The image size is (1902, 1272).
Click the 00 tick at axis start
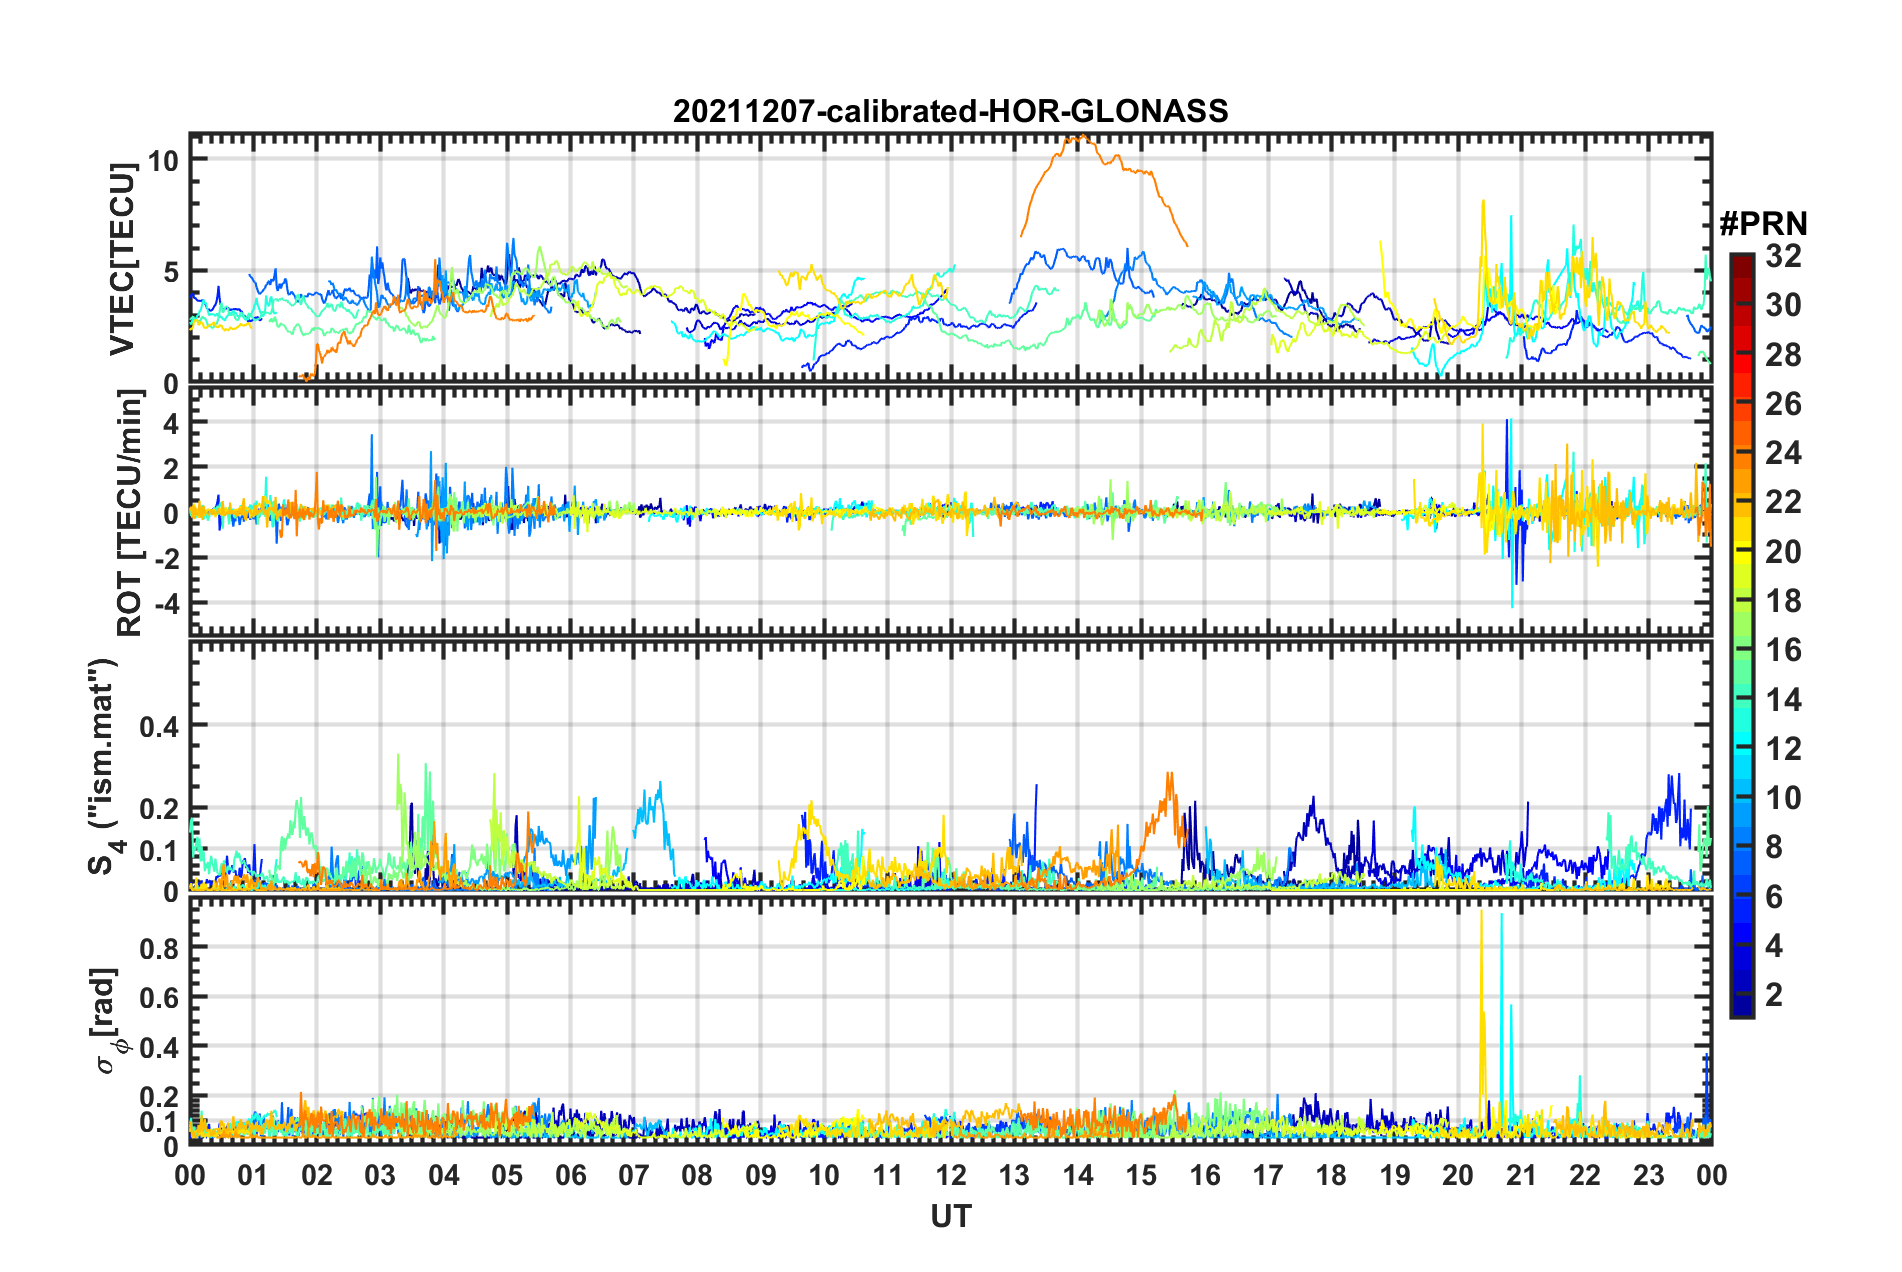[190, 1174]
